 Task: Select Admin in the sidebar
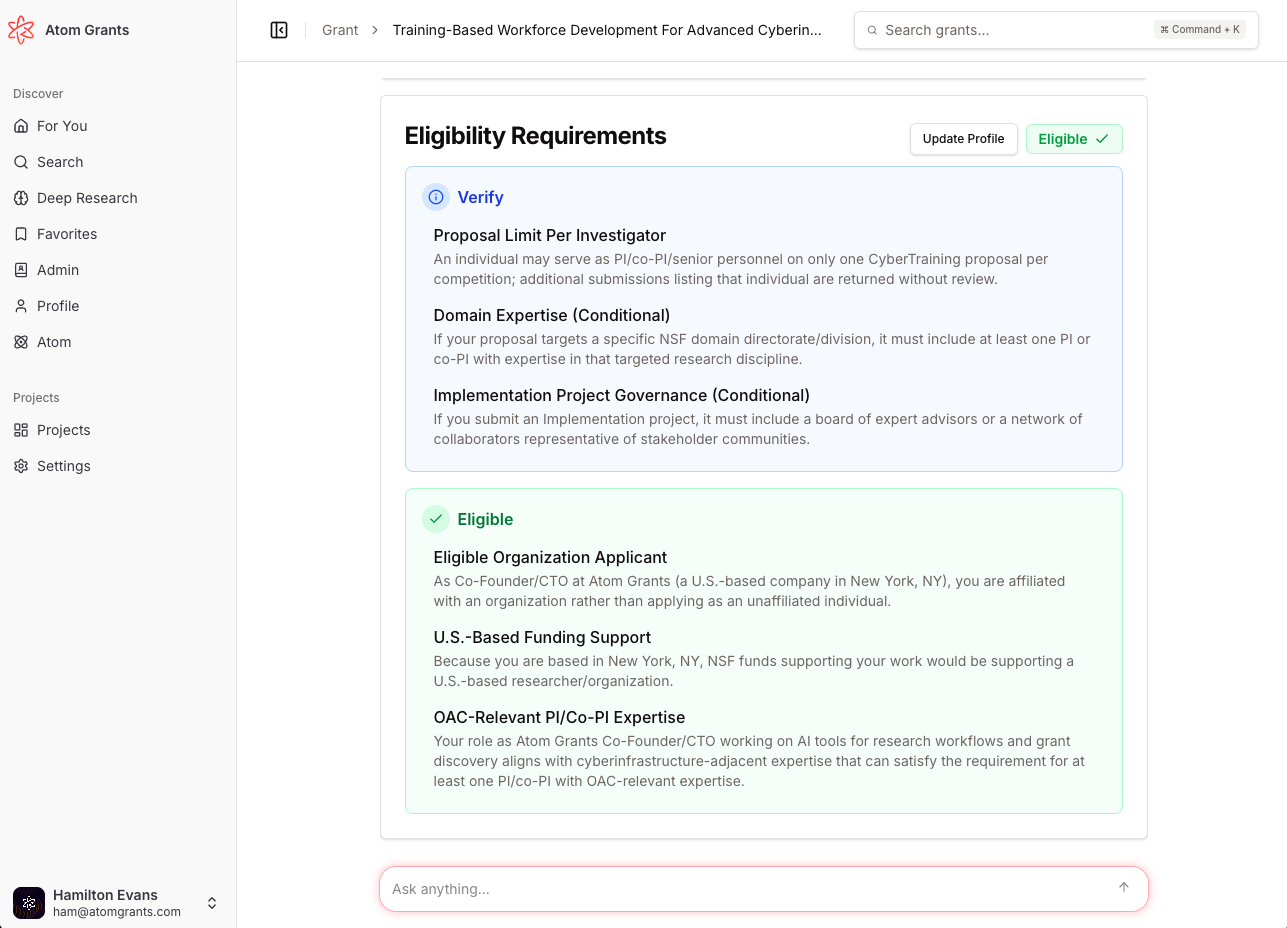(x=58, y=270)
